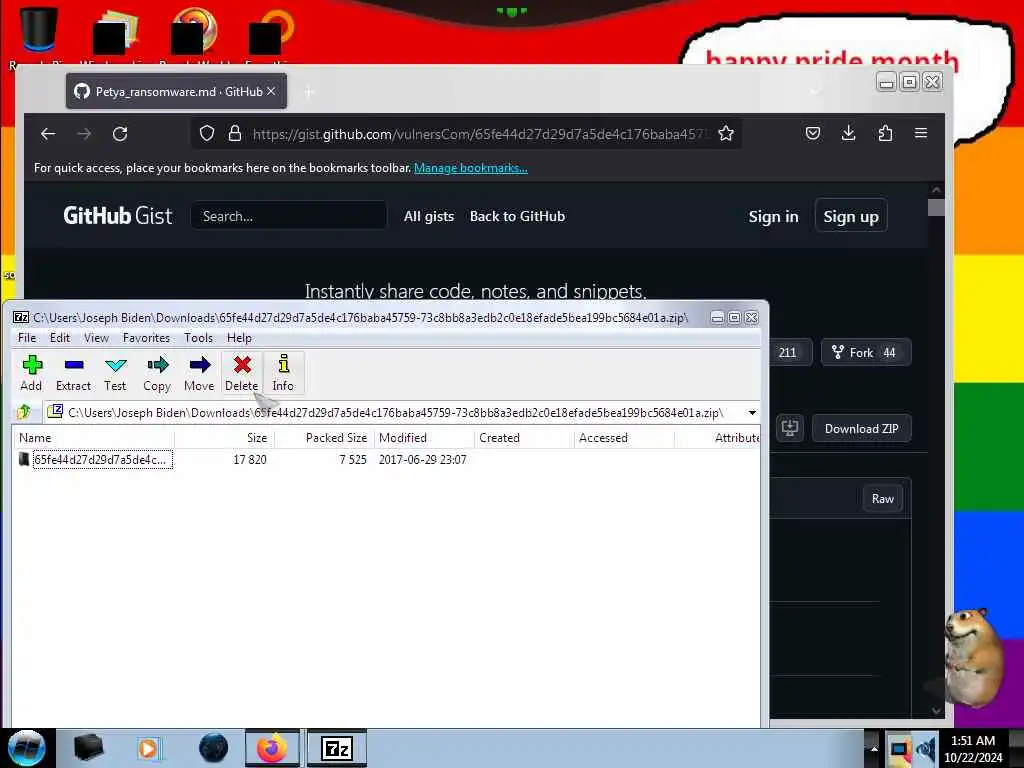
Task: Click the Download ZIP button
Action: tap(861, 428)
